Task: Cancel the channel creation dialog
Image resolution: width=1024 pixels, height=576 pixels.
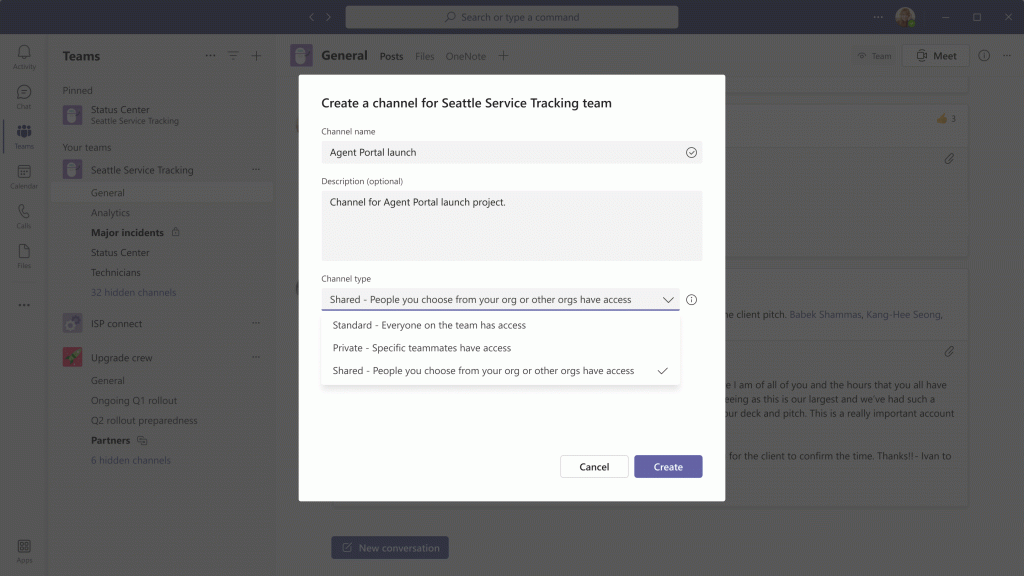Action: click(x=594, y=466)
